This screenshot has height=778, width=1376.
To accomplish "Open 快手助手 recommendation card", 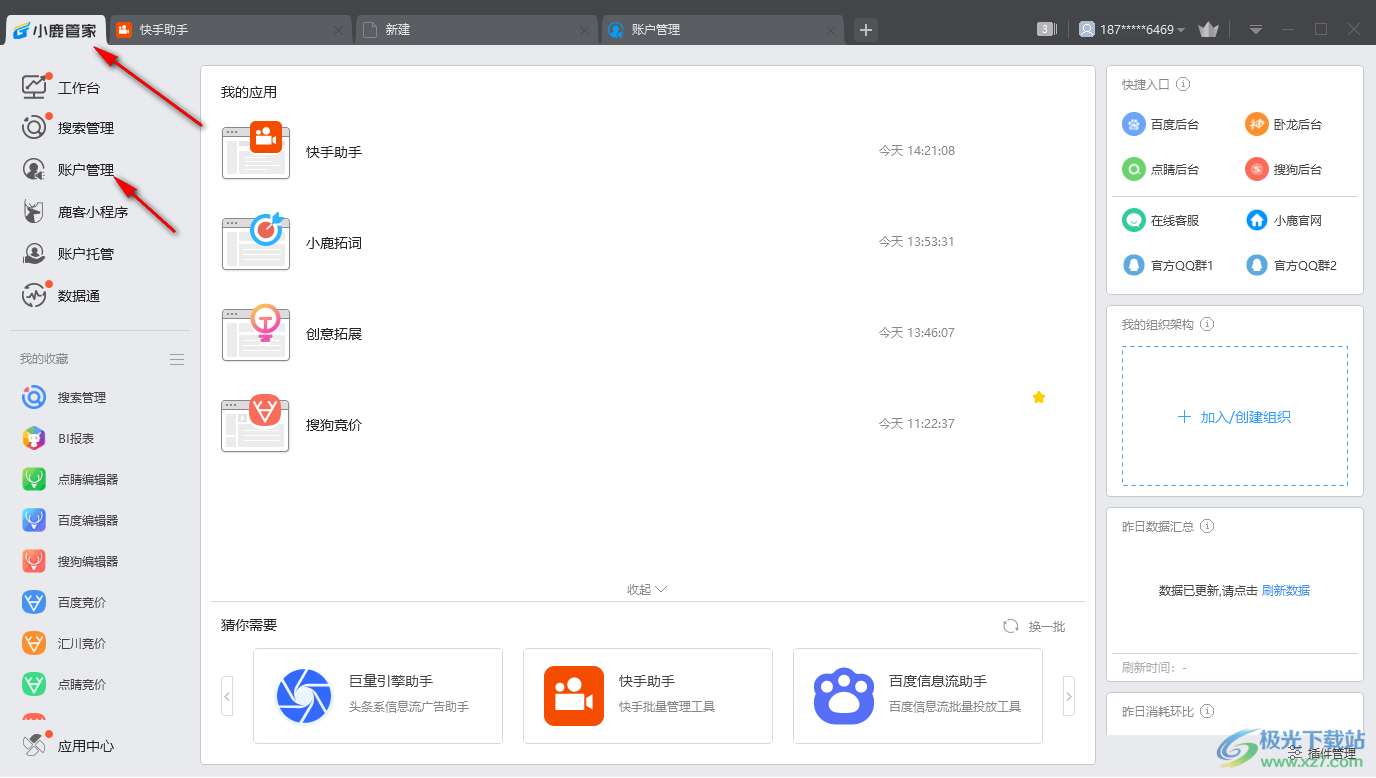I will click(x=648, y=696).
